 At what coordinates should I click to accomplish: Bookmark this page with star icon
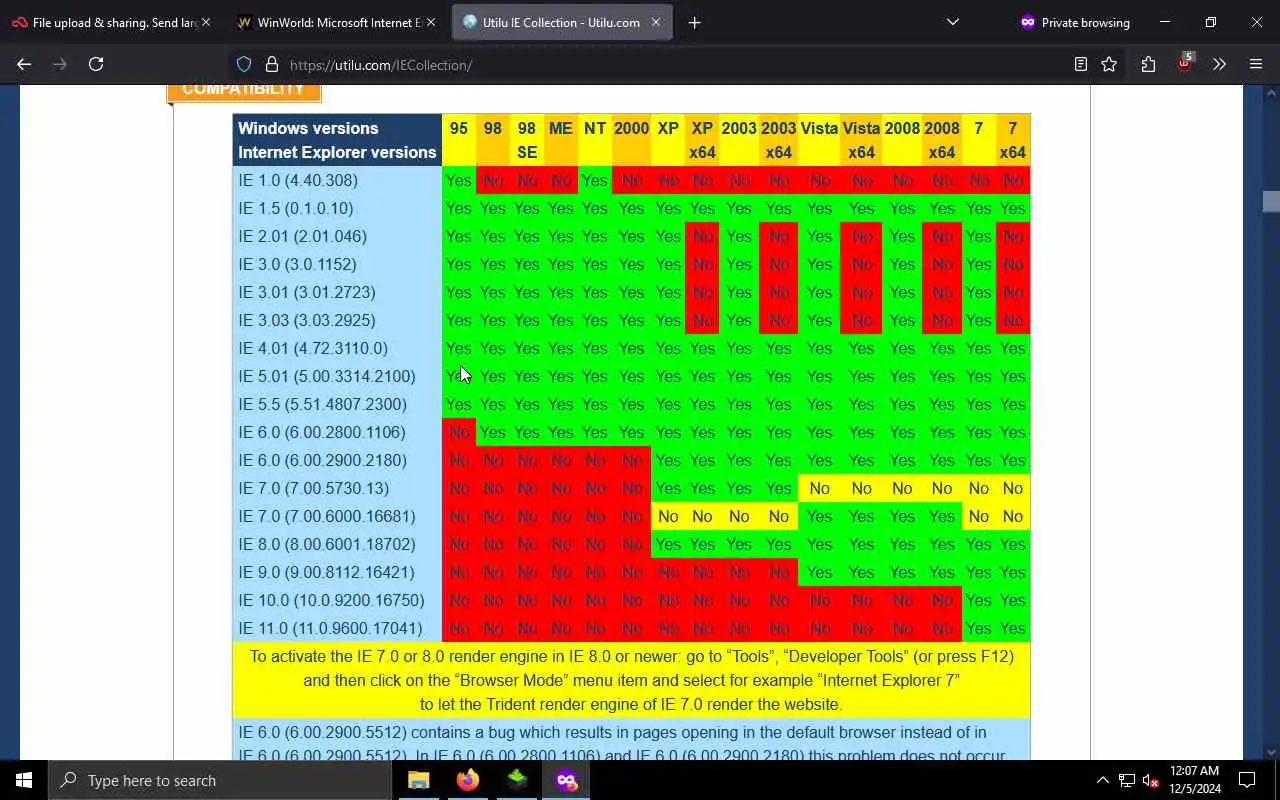pyautogui.click(x=1109, y=64)
